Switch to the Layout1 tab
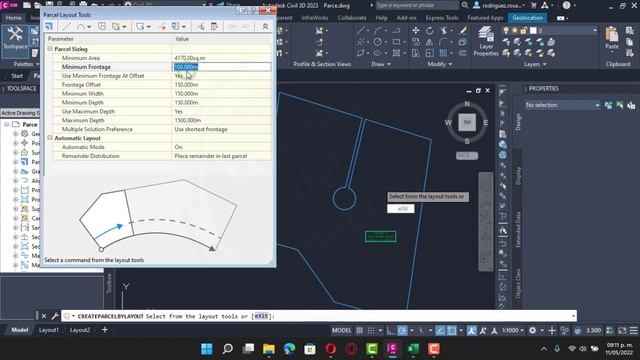This screenshot has height=360, width=640. [49, 330]
